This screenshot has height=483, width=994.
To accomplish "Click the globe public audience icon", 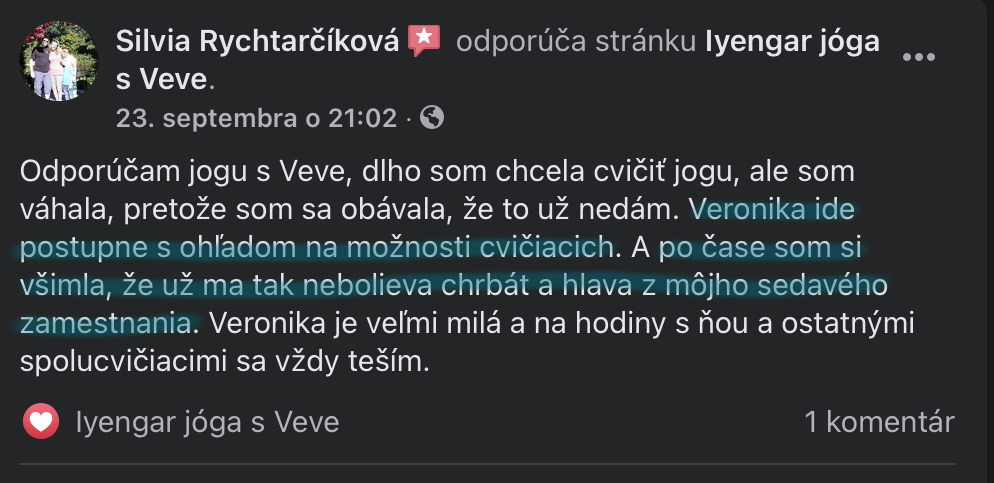I will (432, 117).
